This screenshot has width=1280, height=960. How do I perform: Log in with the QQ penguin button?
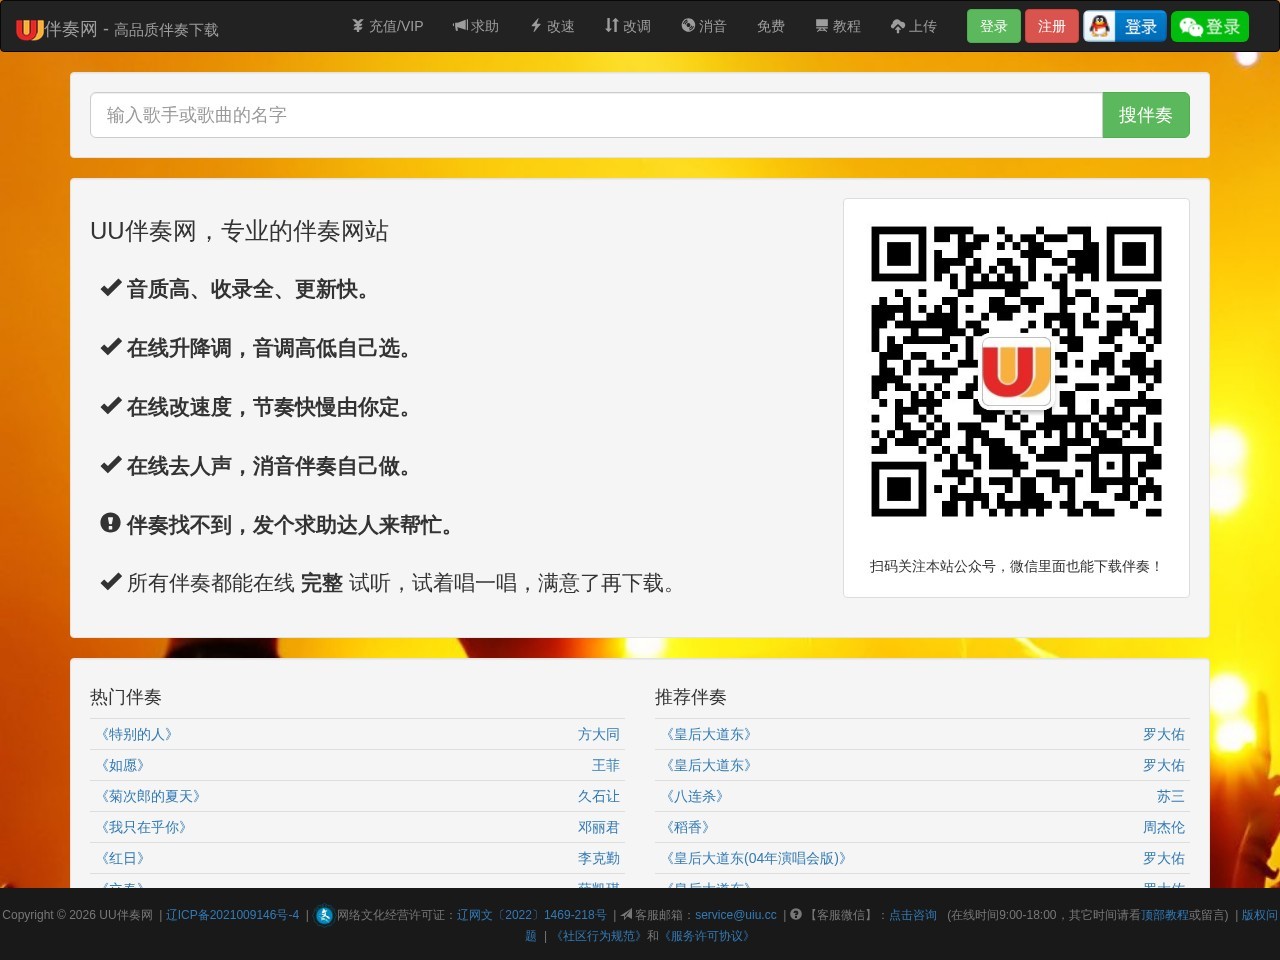1125,26
